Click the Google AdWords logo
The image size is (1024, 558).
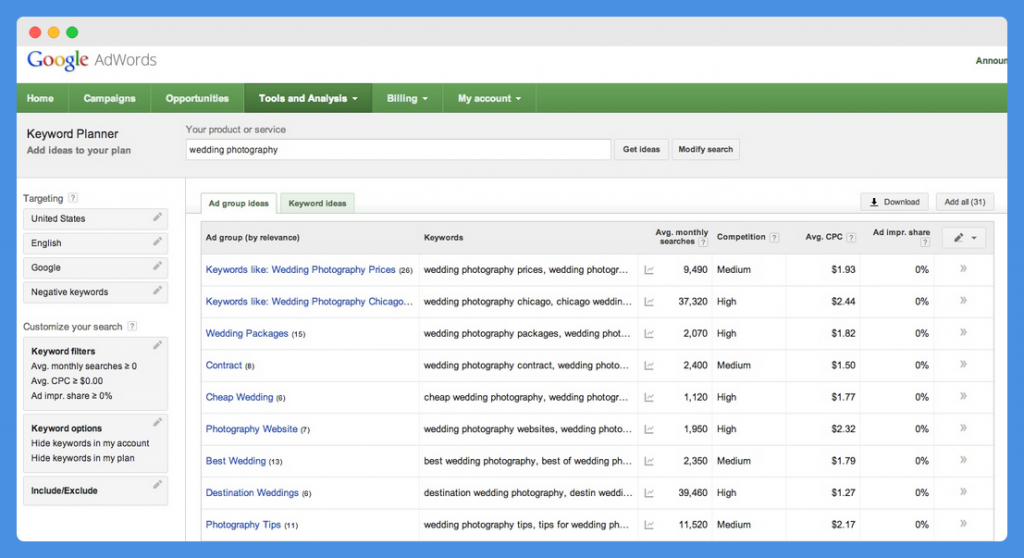[92, 60]
